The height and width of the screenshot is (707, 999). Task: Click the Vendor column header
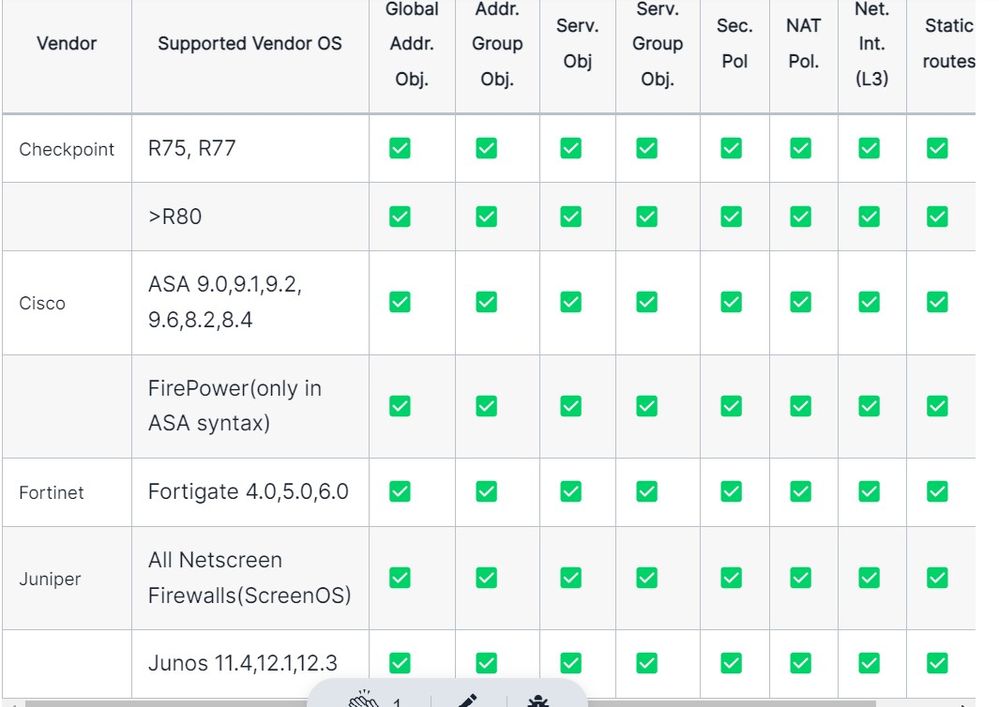click(66, 44)
